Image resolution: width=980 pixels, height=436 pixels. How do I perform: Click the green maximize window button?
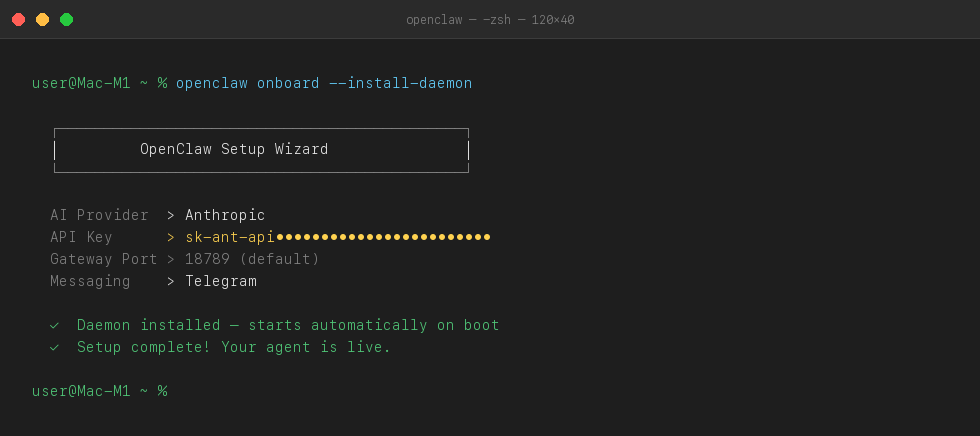point(66,19)
